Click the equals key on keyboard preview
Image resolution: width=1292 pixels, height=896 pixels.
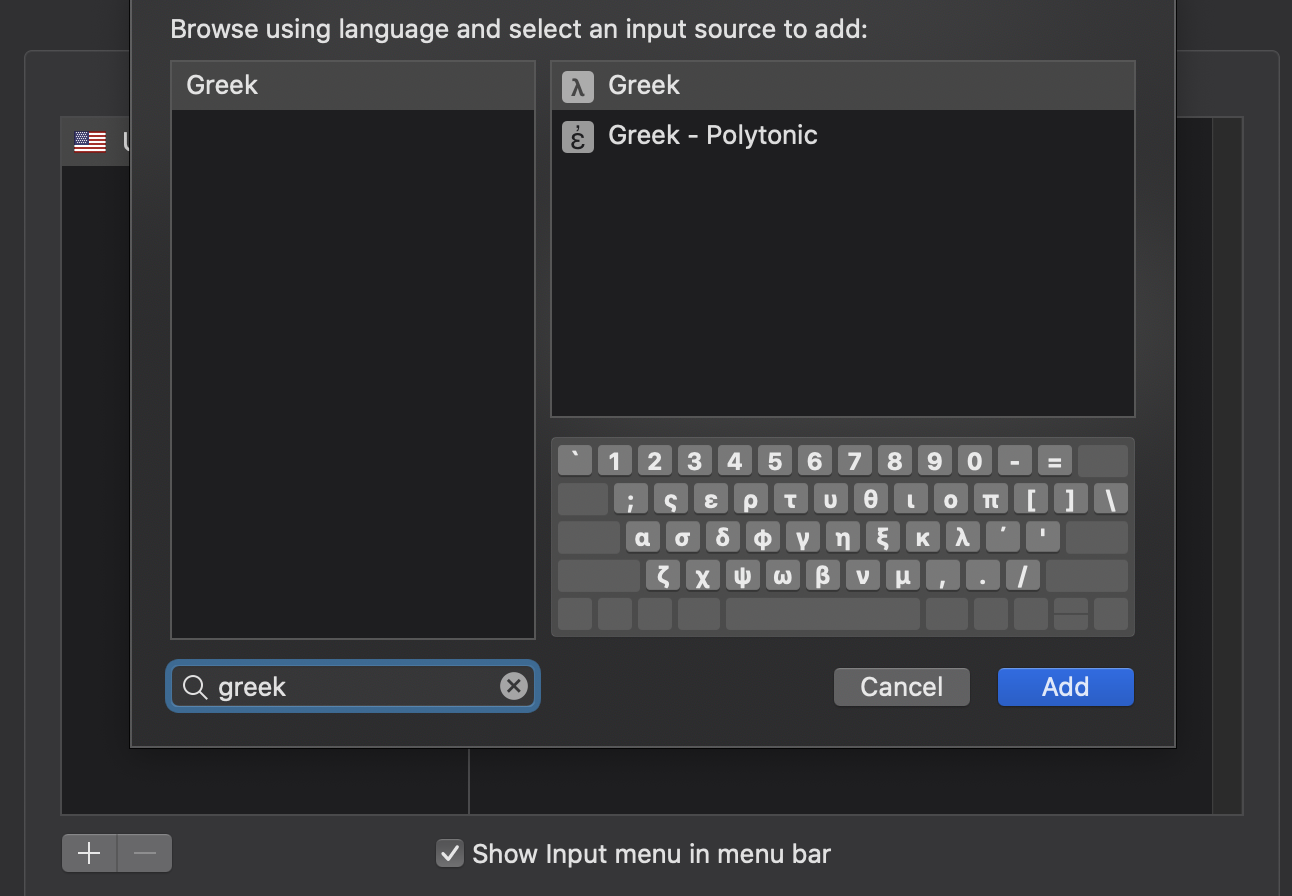[x=1055, y=461]
